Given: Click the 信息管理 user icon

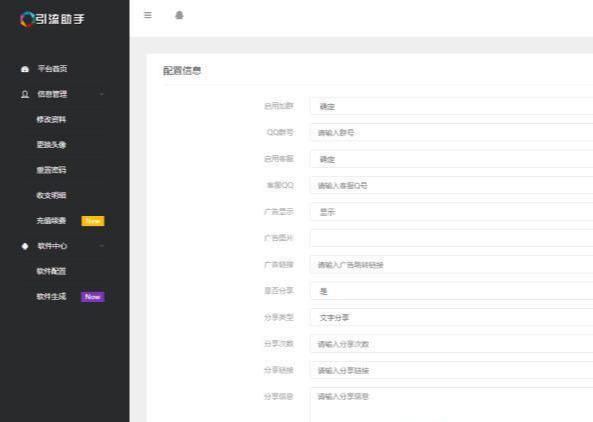Looking at the screenshot, I should [25, 94].
